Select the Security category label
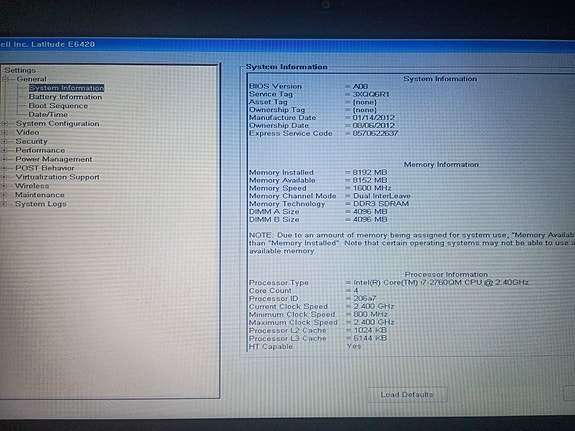This screenshot has height=431, width=575. (x=32, y=141)
